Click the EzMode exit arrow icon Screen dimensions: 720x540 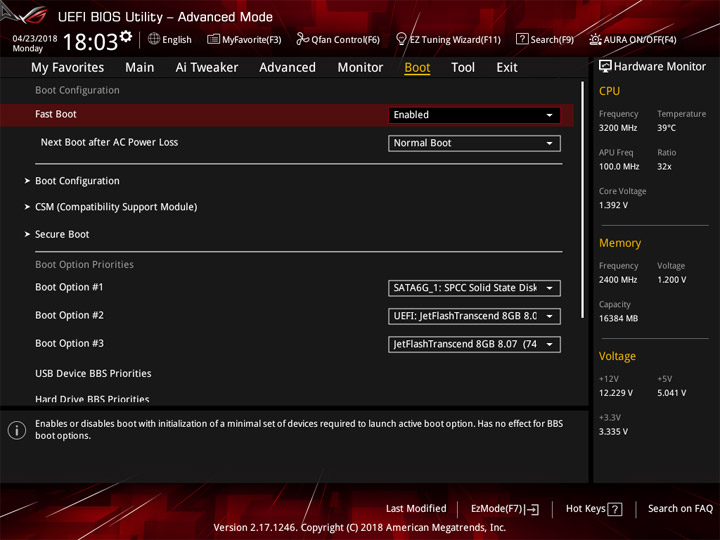[532, 509]
